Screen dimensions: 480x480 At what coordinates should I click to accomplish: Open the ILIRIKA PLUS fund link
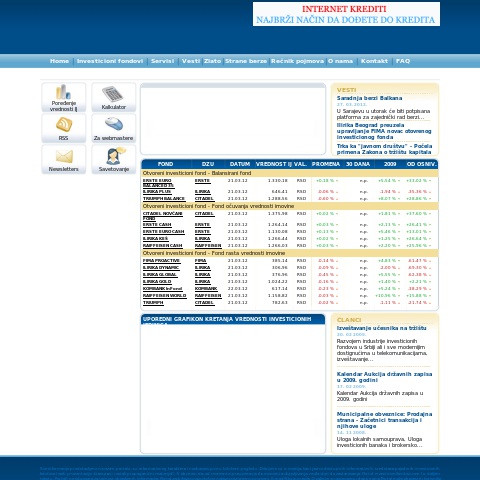tap(157, 192)
